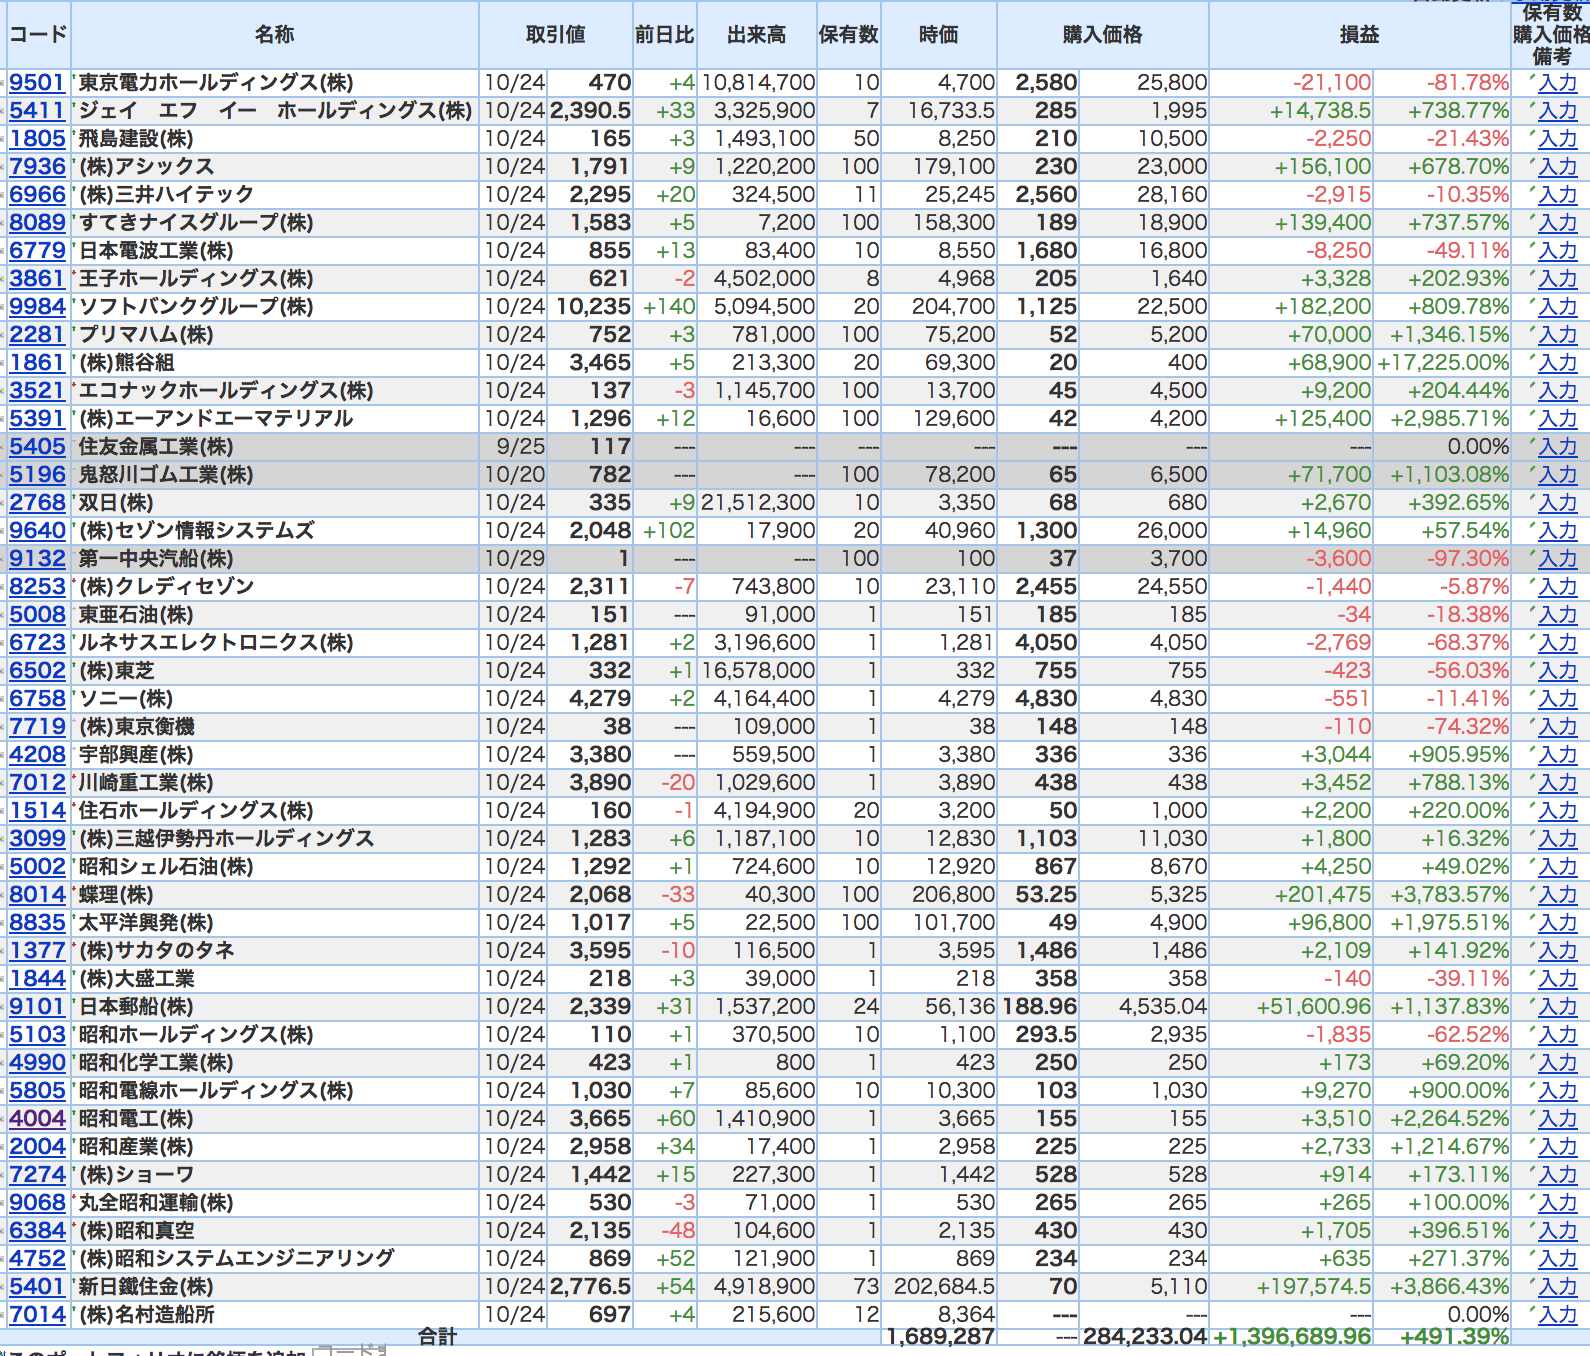
Task: Open 入力 for the 宇部興産 row
Action: click(x=1557, y=755)
